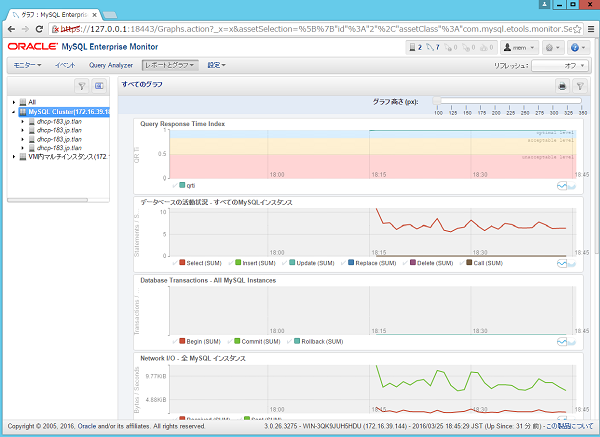Click the browser forward arrow
The height and width of the screenshot is (437, 600).
click(25, 29)
